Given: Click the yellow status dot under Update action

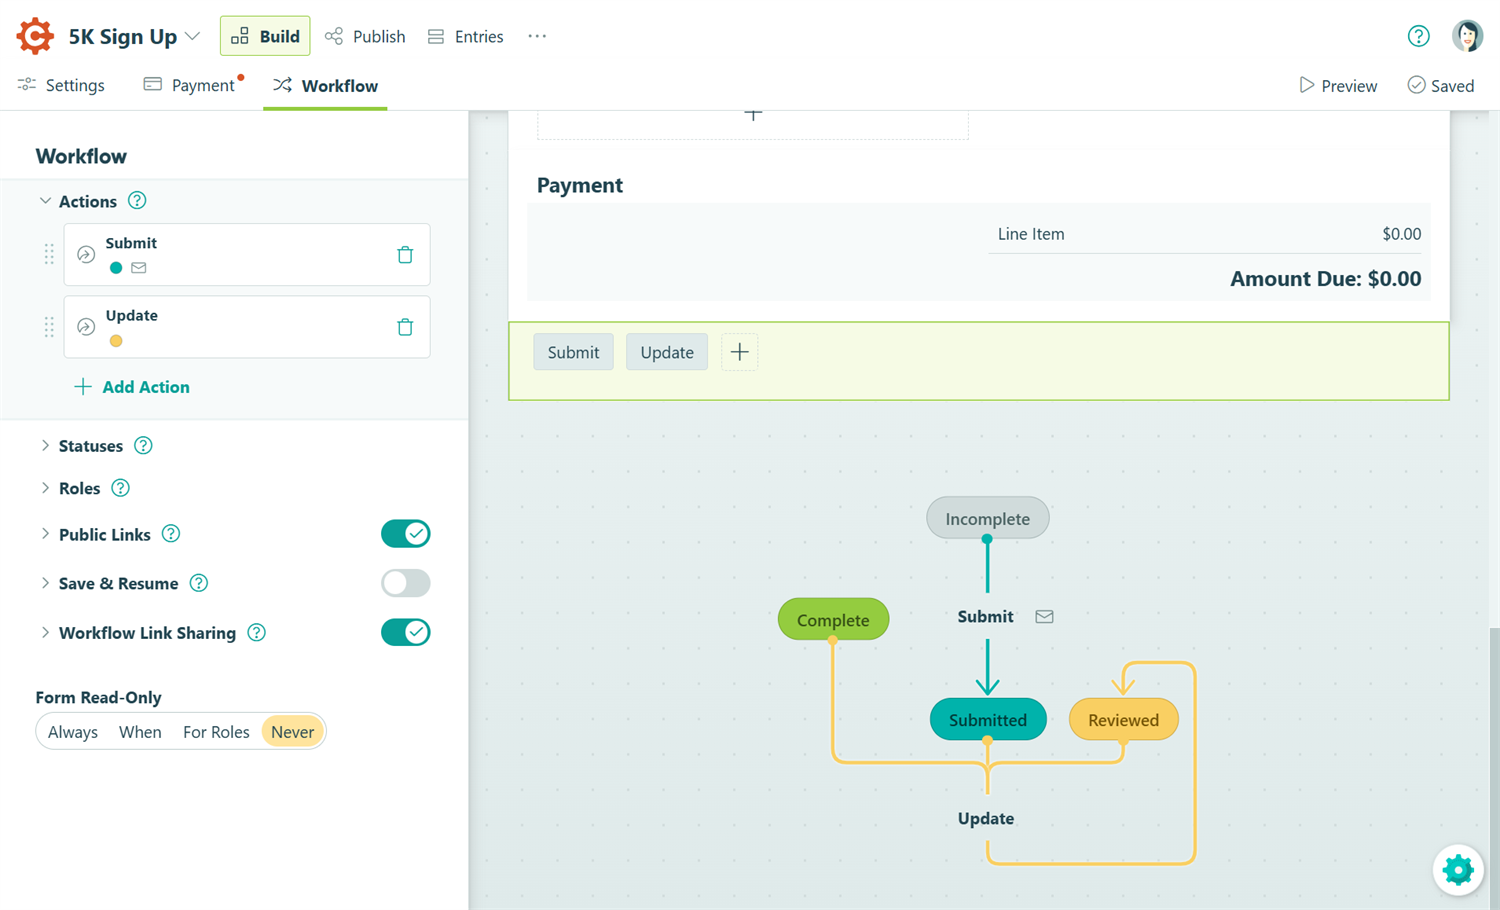Looking at the screenshot, I should click(x=116, y=341).
